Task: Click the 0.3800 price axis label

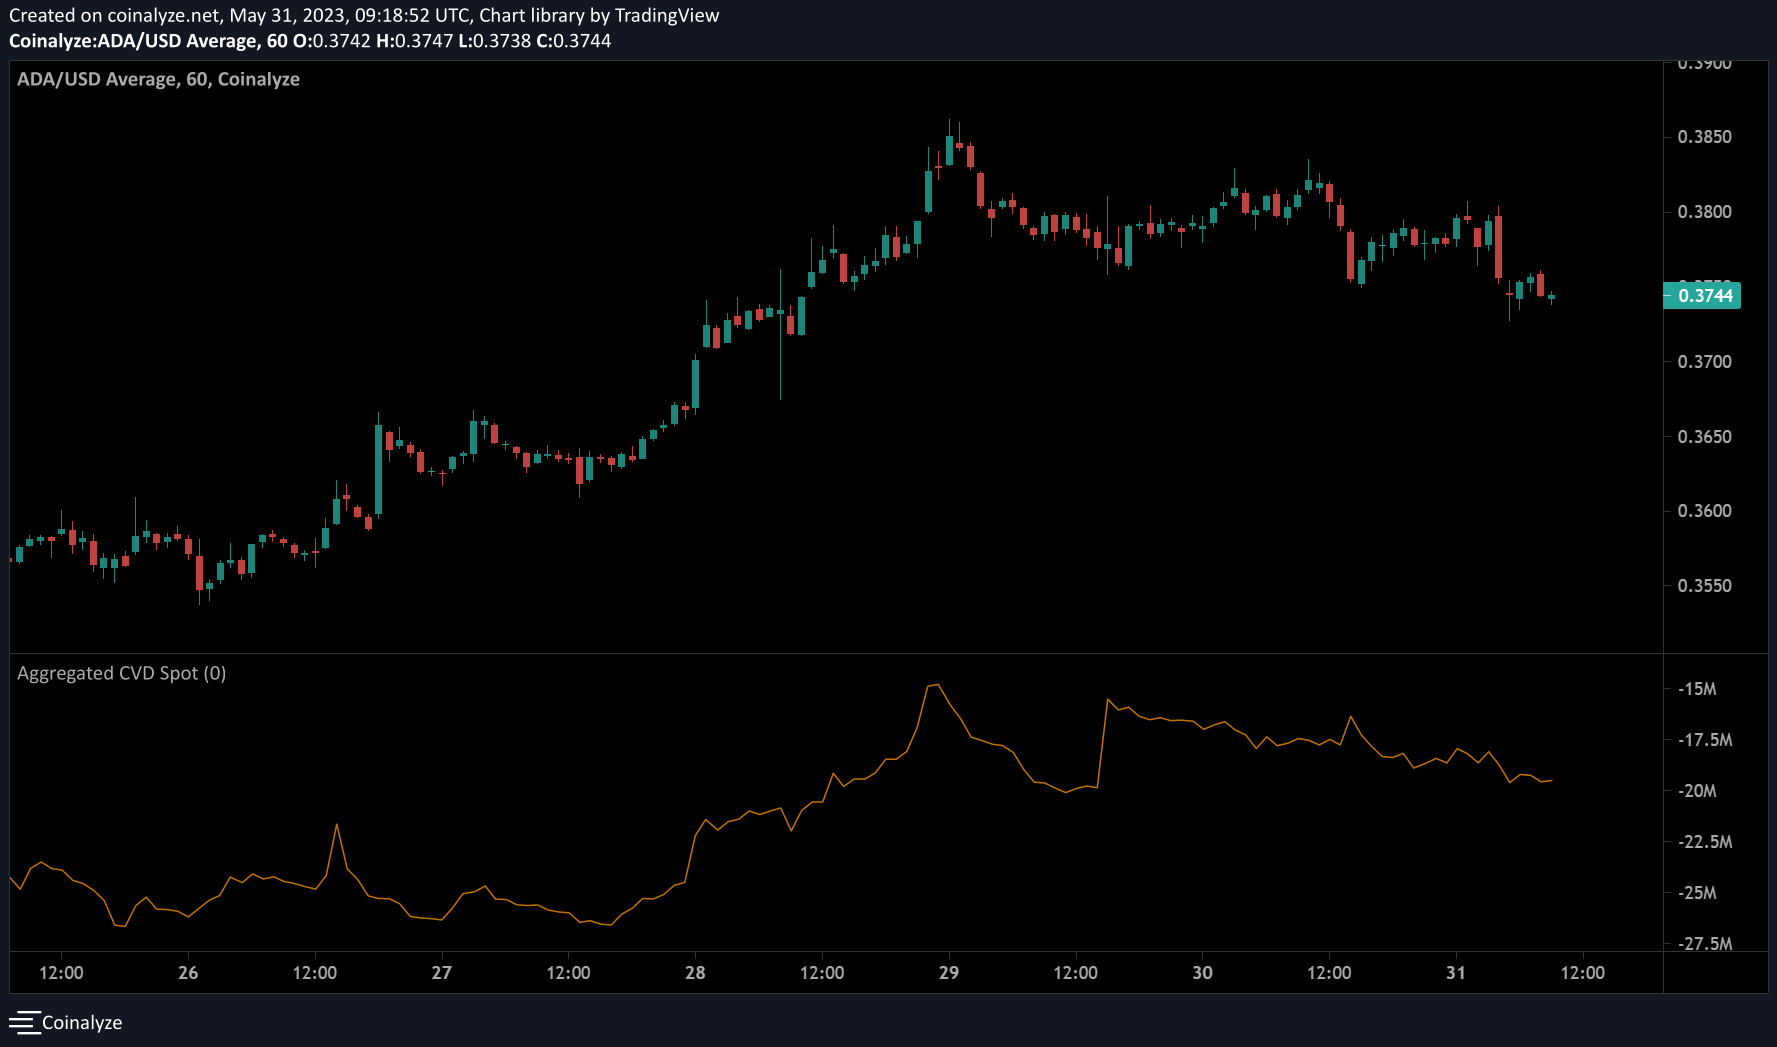Action: point(1704,212)
